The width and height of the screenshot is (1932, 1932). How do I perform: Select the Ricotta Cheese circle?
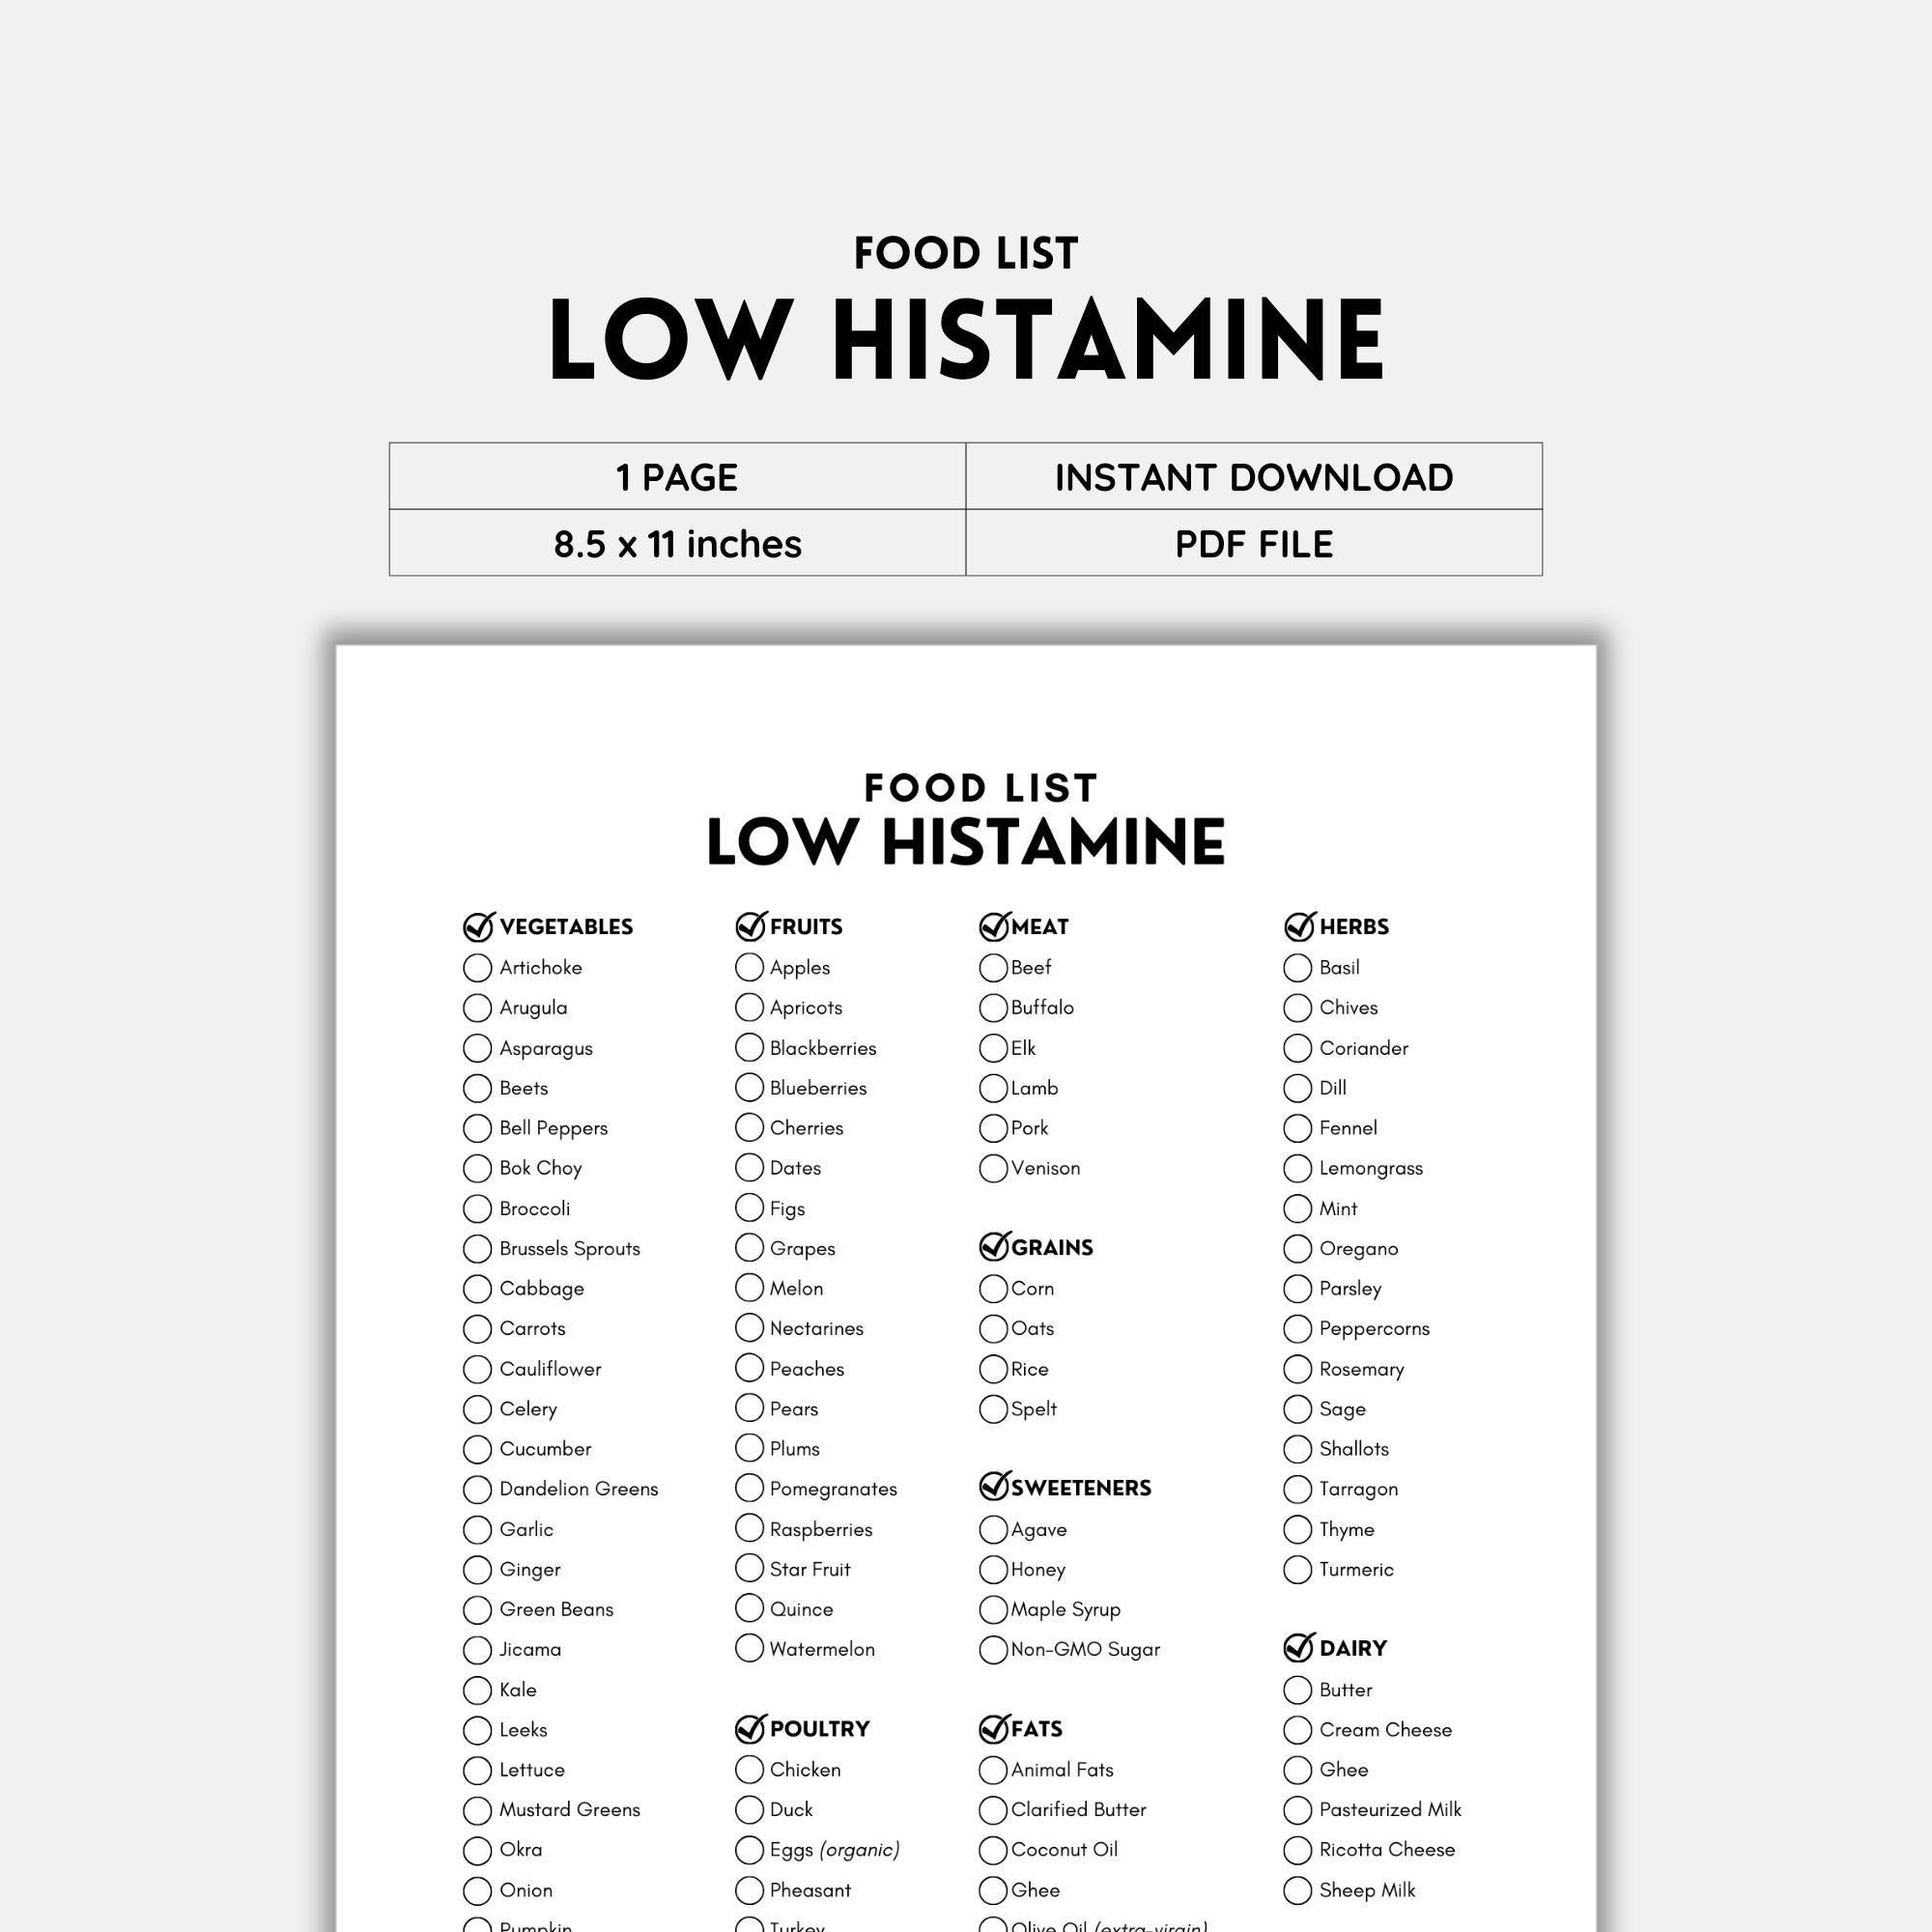[1297, 1850]
